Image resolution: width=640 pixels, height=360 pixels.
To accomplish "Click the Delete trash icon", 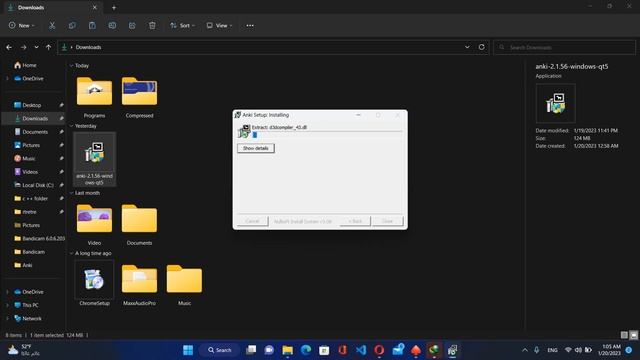I will [x=152, y=25].
